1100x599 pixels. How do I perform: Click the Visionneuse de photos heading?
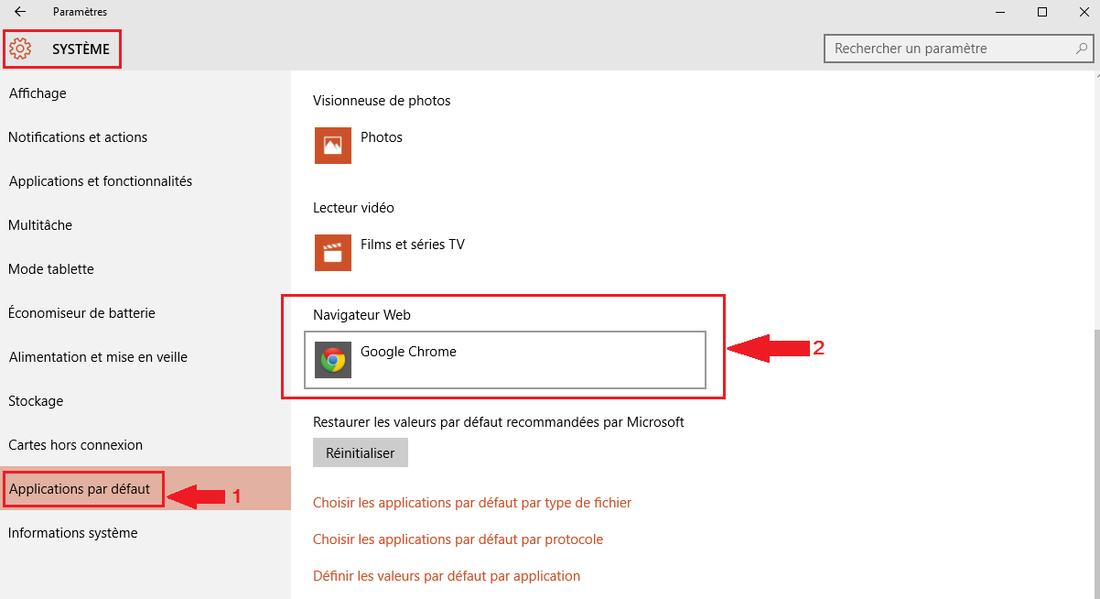(x=382, y=101)
